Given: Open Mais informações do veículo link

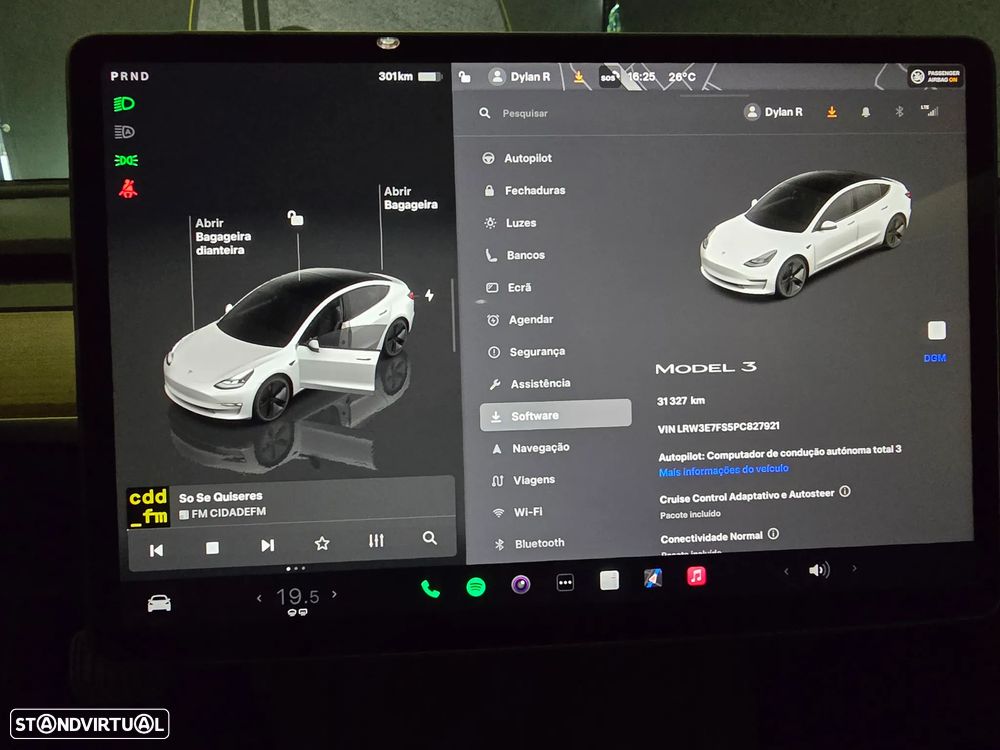Looking at the screenshot, I should pos(723,471).
